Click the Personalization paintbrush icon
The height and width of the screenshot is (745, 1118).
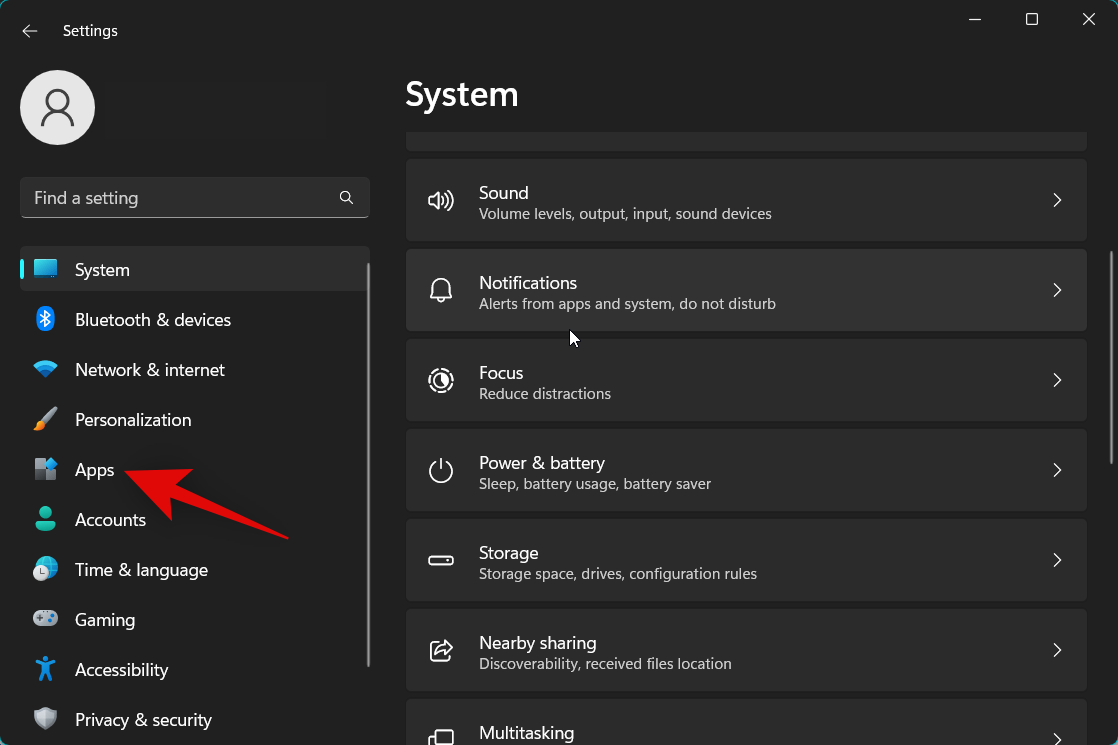coord(45,419)
